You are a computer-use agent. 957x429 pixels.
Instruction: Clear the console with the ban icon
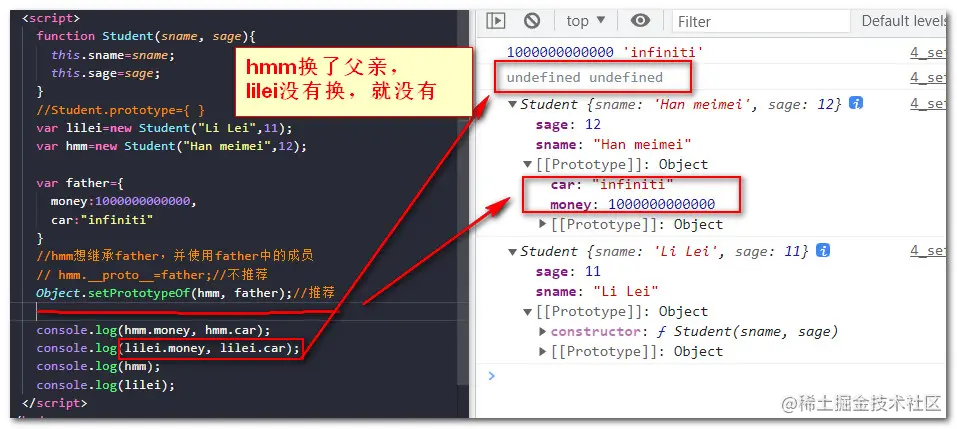click(x=532, y=21)
